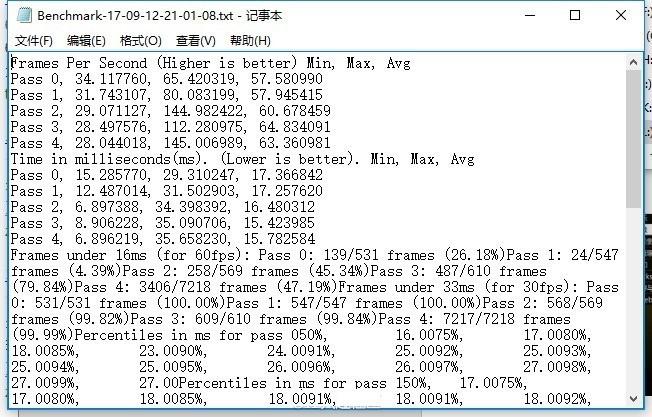Click the FPS value 80.083199
Viewport: 652px width, 417px height.
[201, 95]
